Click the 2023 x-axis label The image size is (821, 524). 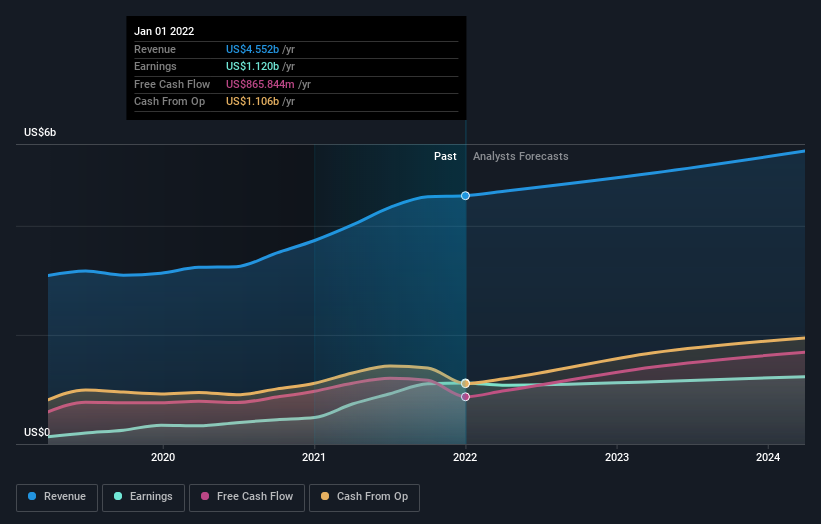[x=617, y=457]
